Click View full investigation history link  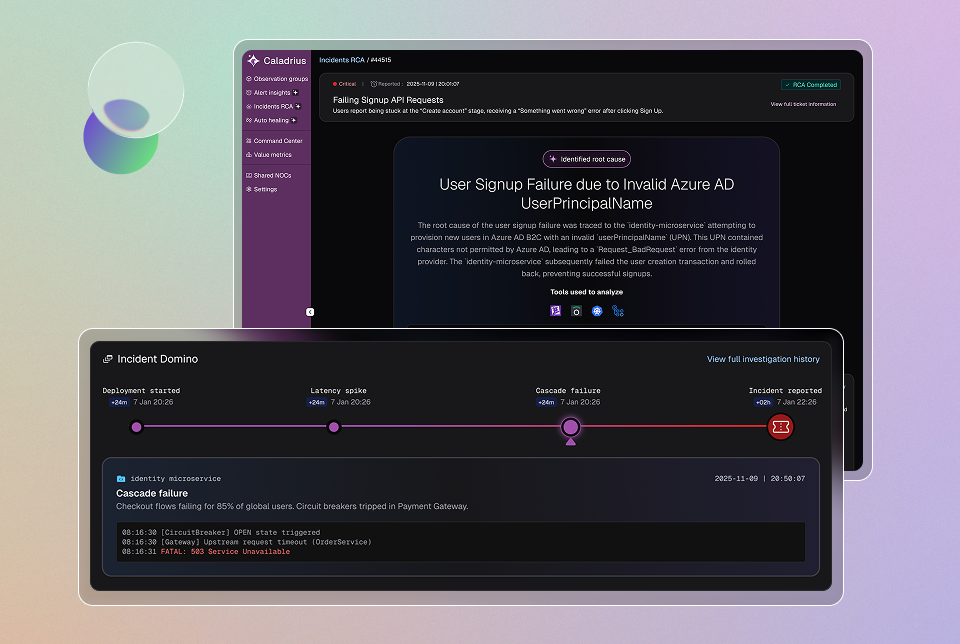763,359
